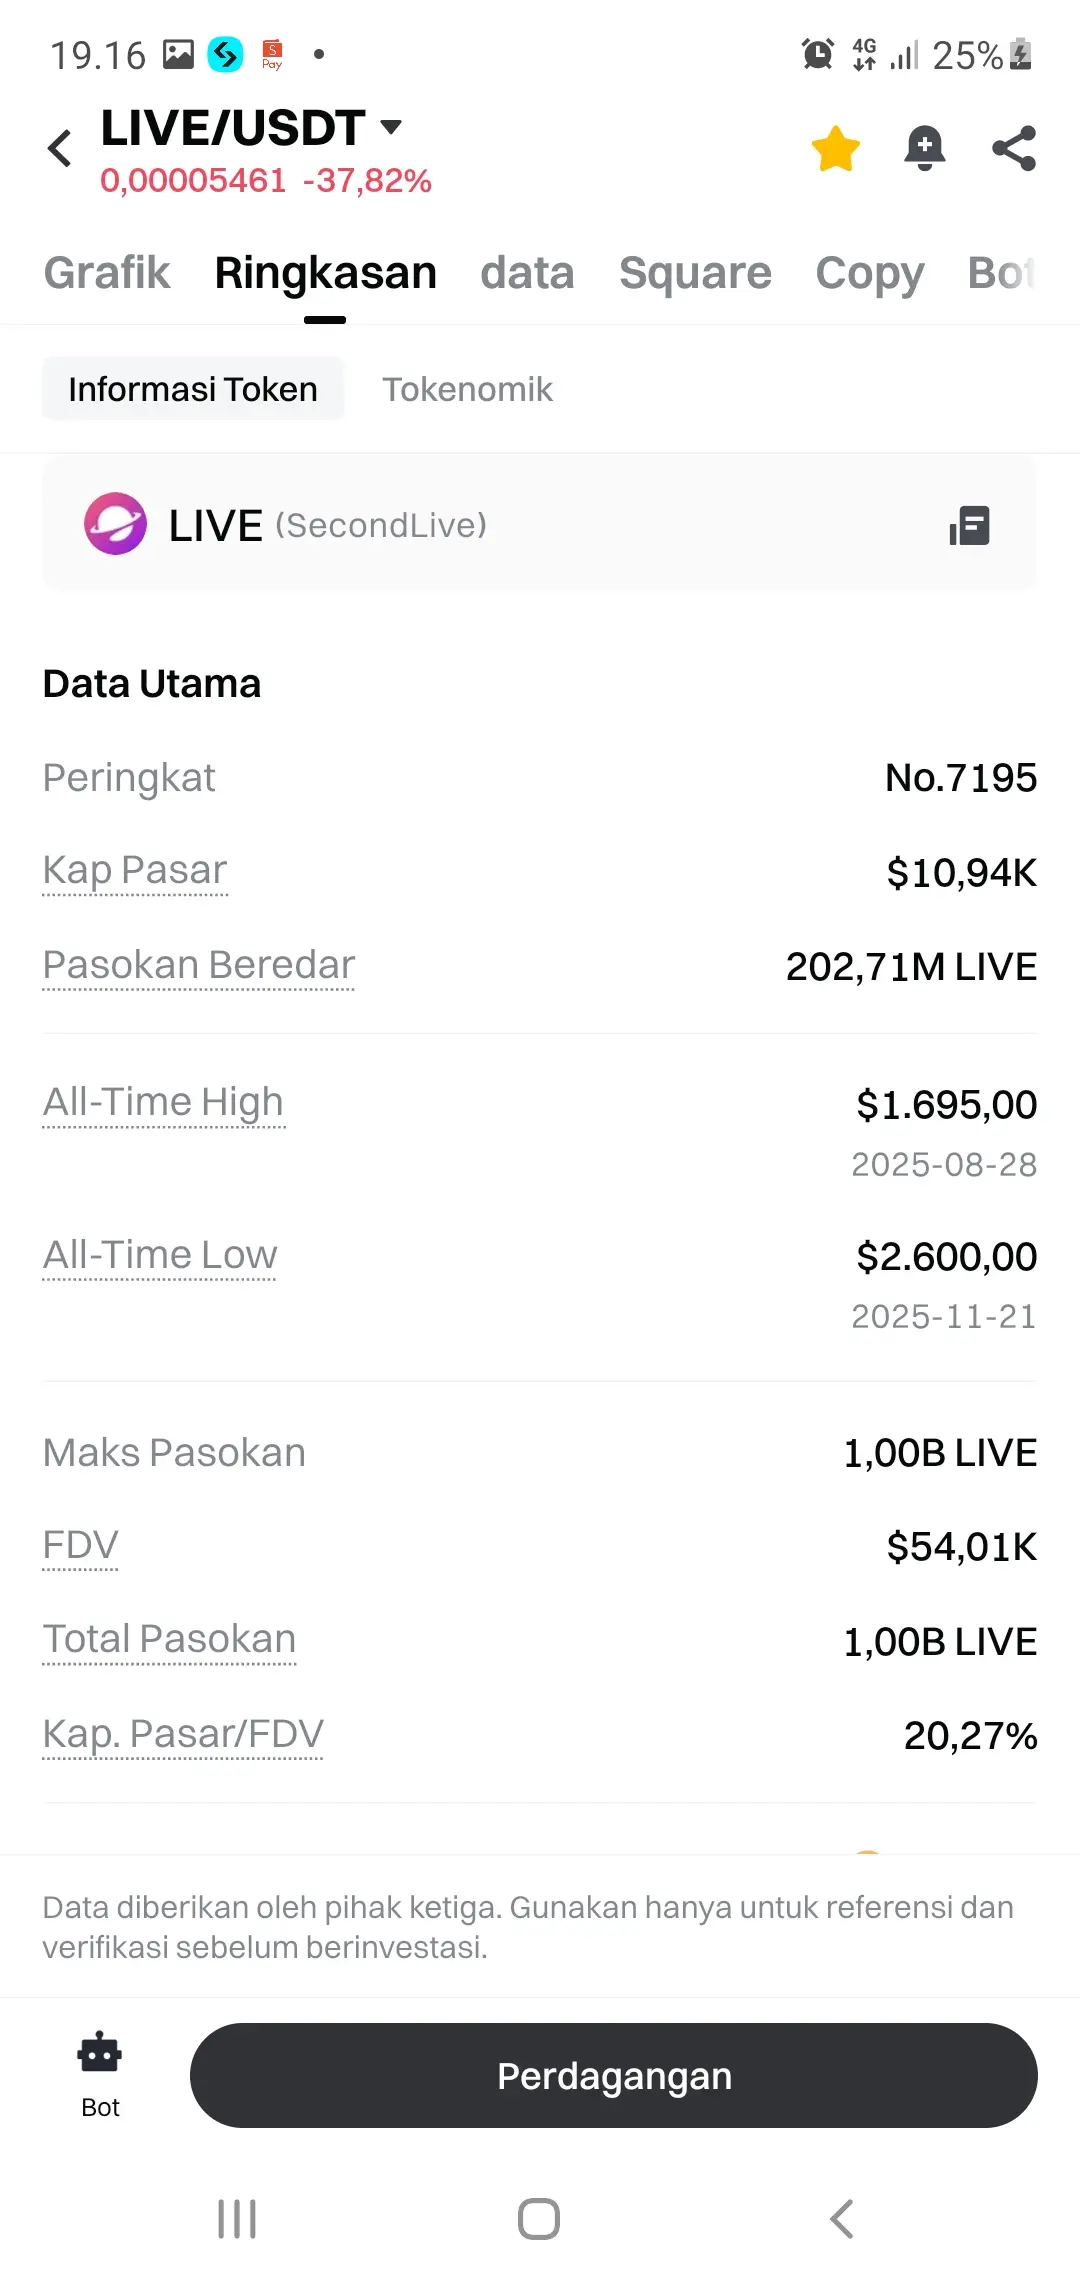
Task: Switch to the Grafik tab
Action: (107, 273)
